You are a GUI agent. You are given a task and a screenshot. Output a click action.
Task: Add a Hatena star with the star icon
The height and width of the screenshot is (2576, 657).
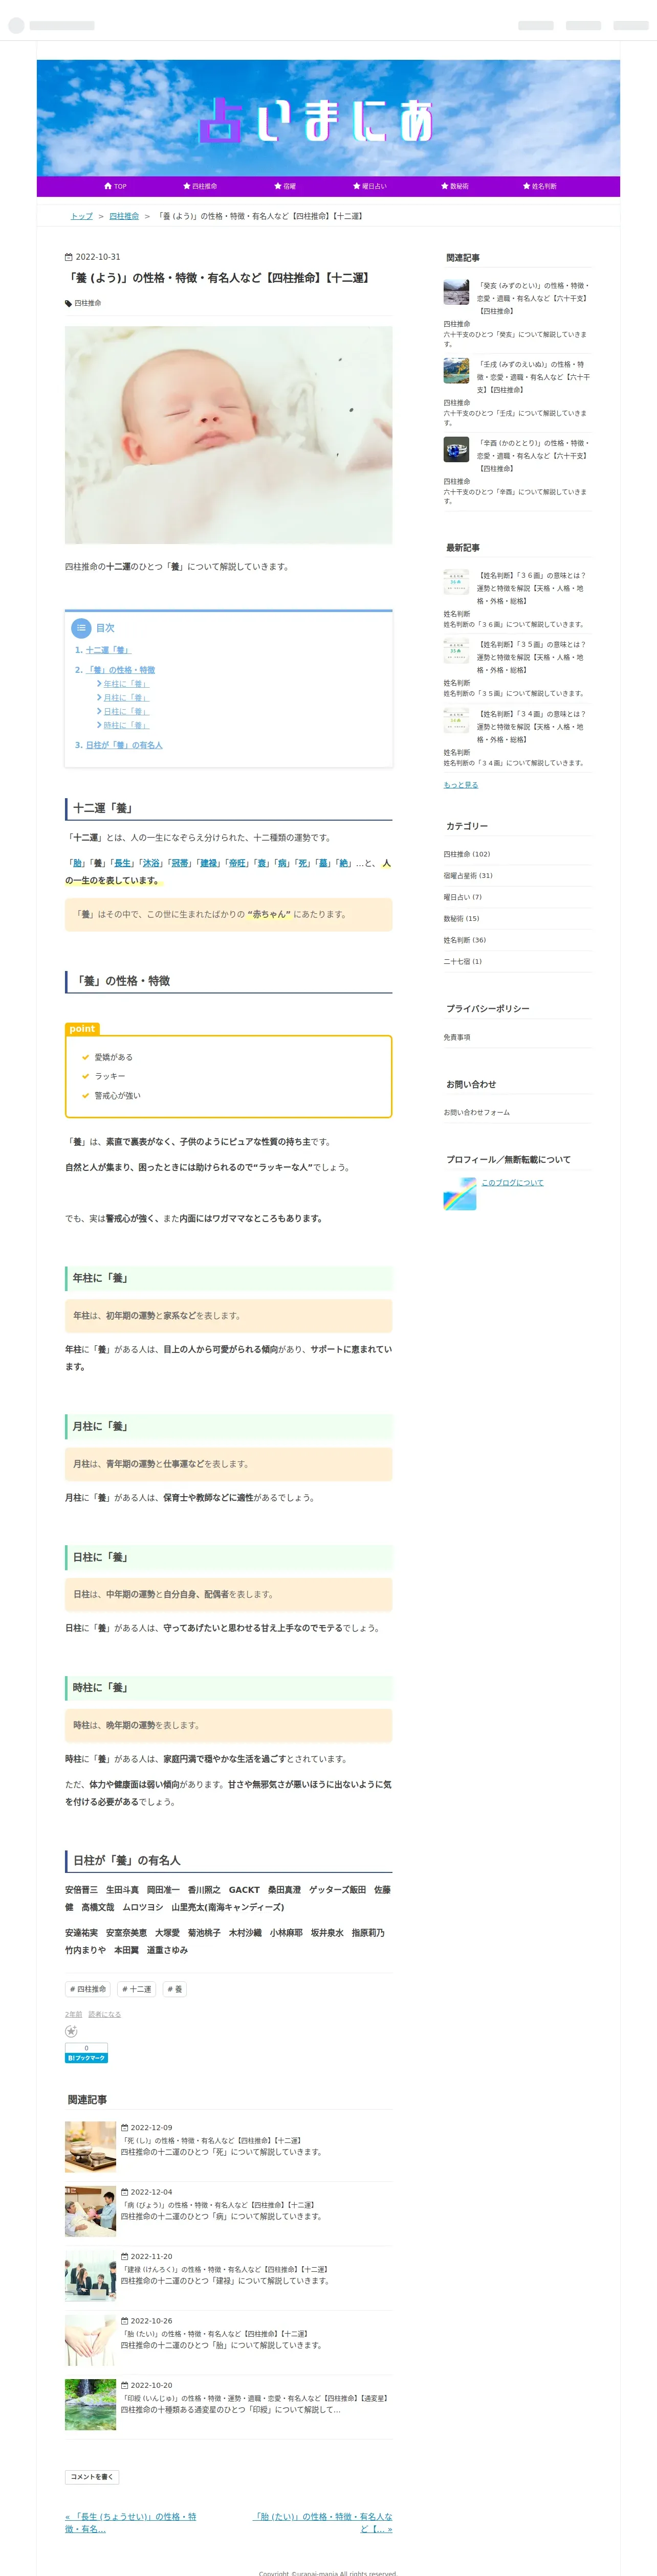[71, 2031]
